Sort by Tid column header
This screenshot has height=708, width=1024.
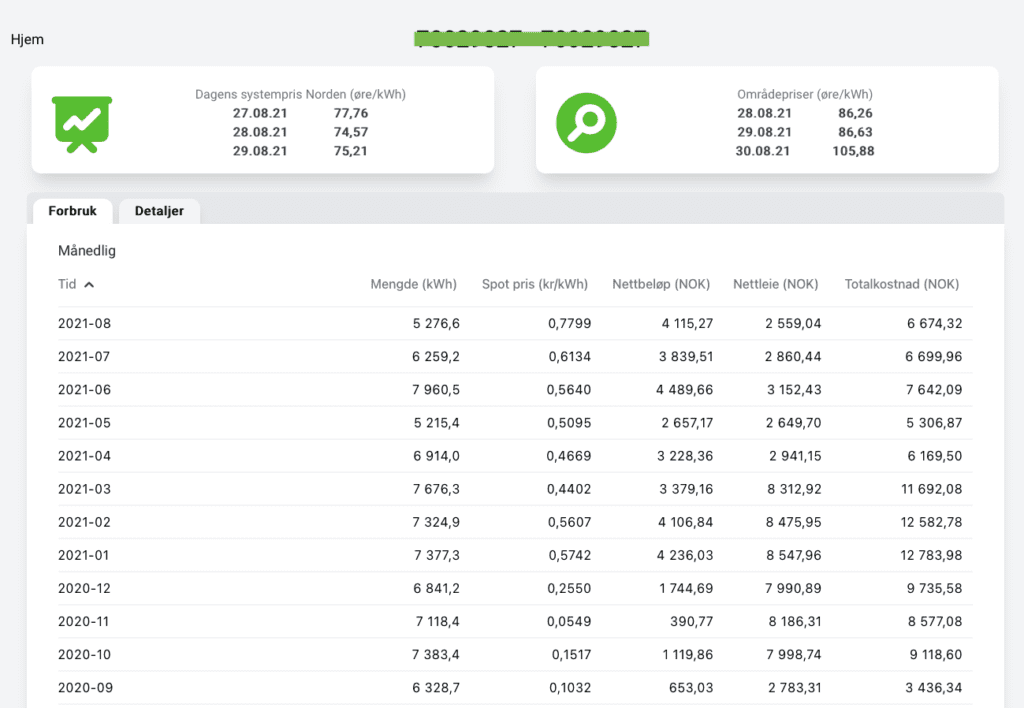[67, 284]
